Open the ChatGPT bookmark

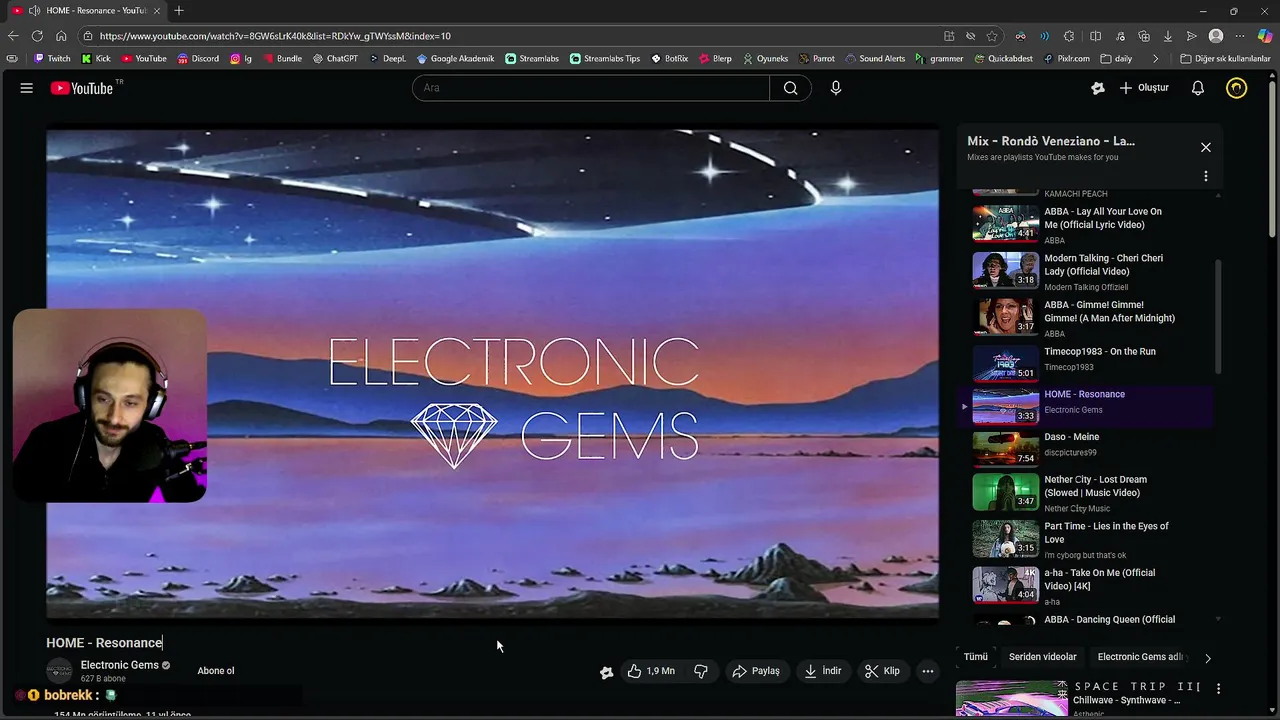click(335, 59)
